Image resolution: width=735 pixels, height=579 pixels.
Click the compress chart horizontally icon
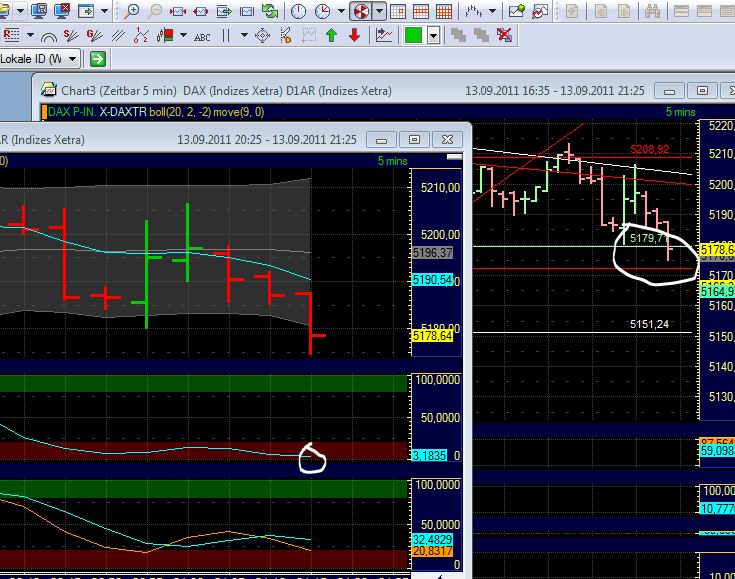(178, 11)
